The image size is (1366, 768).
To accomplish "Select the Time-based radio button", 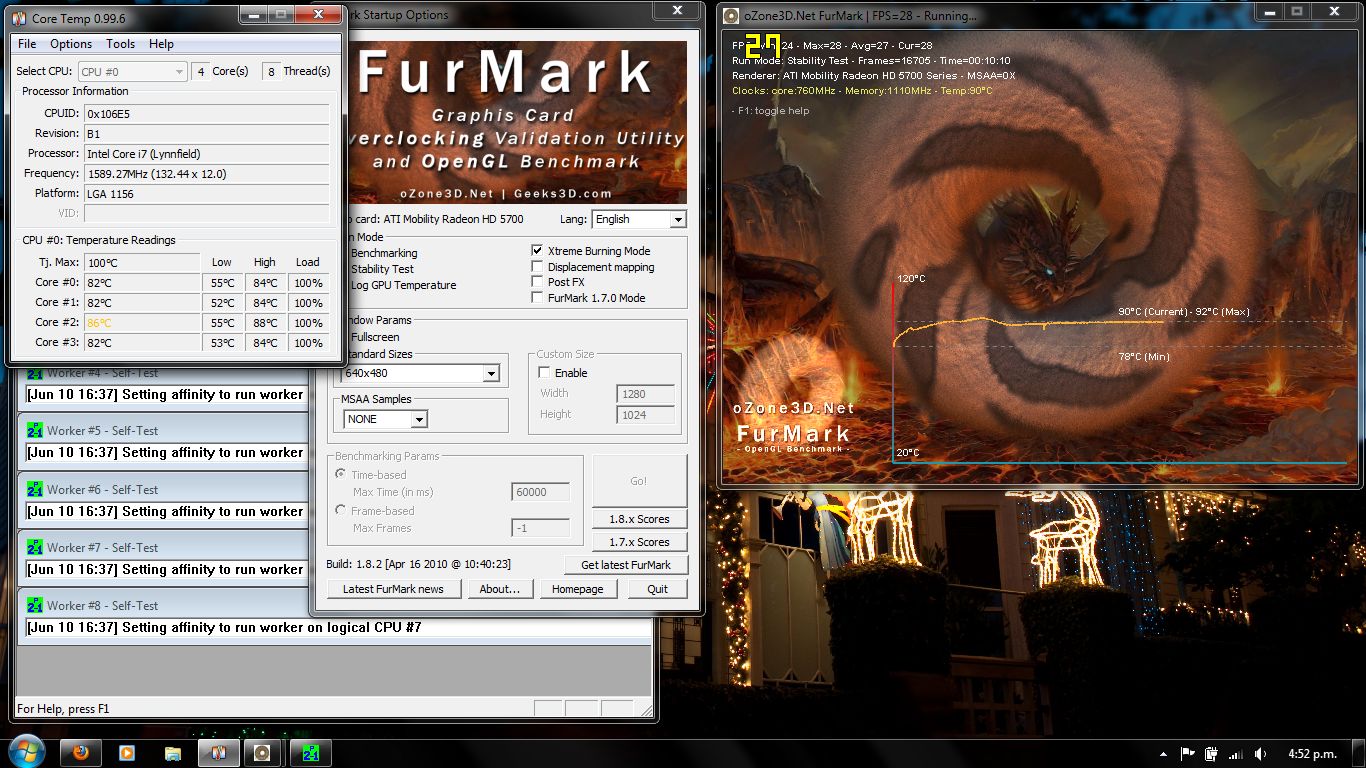I will click(341, 475).
